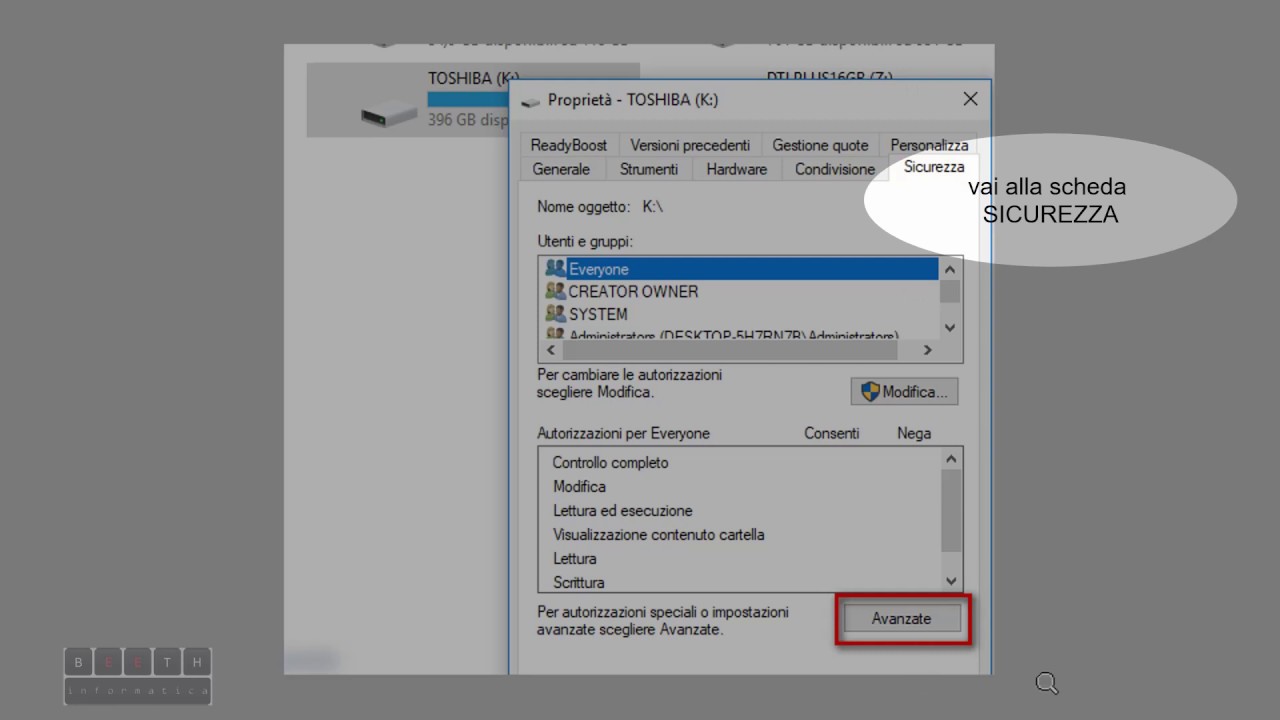Click permissions list scroll-up arrow

pyautogui.click(x=951, y=459)
